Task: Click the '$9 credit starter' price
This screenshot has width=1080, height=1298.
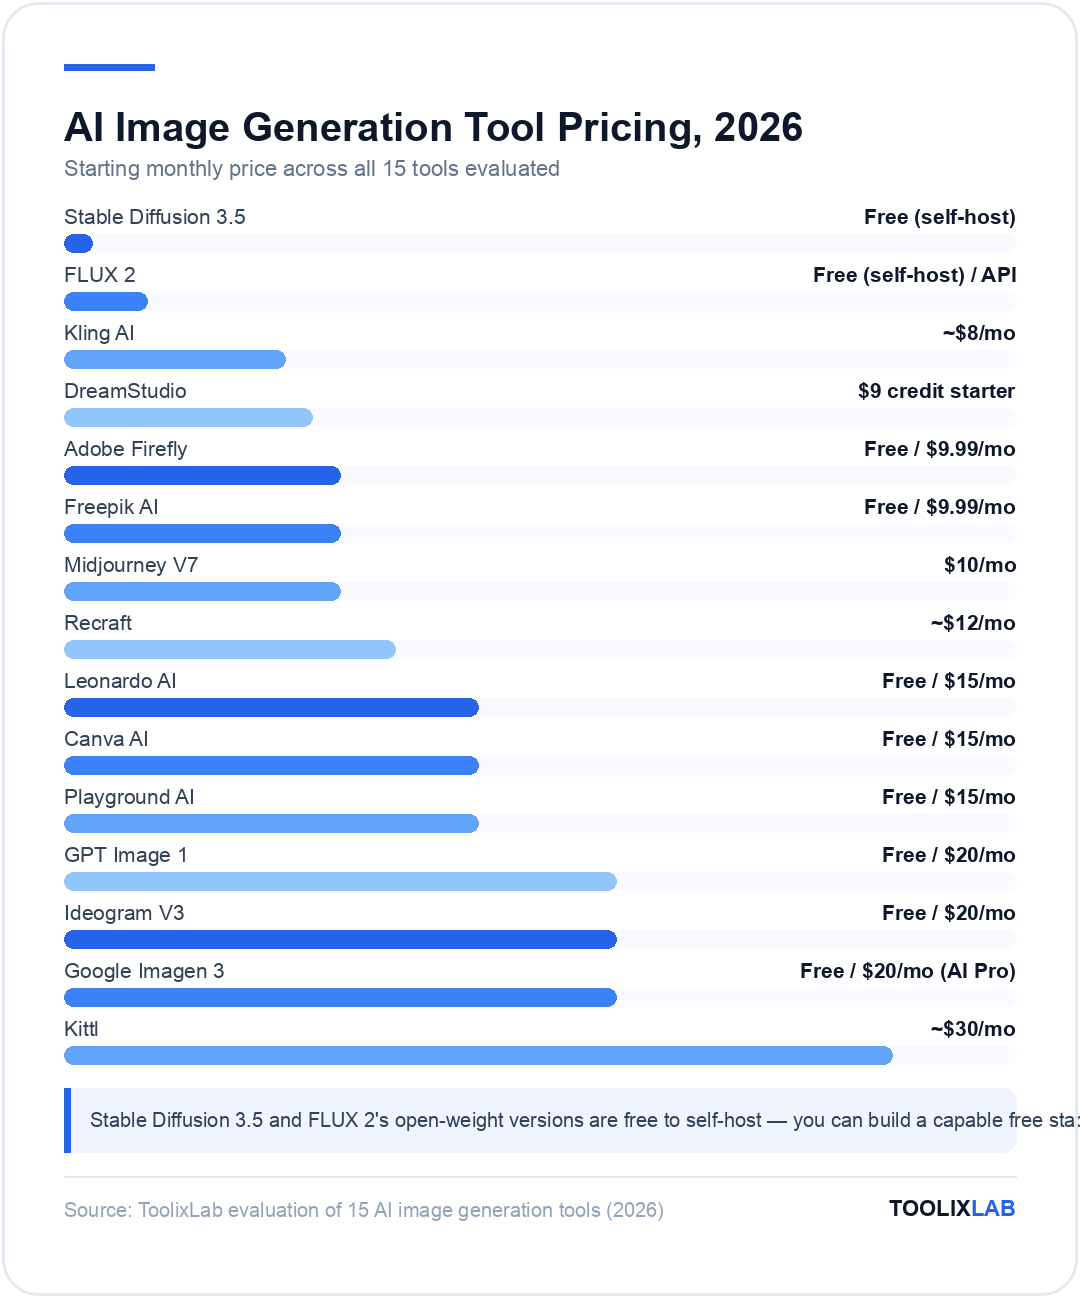Action: pyautogui.click(x=936, y=391)
